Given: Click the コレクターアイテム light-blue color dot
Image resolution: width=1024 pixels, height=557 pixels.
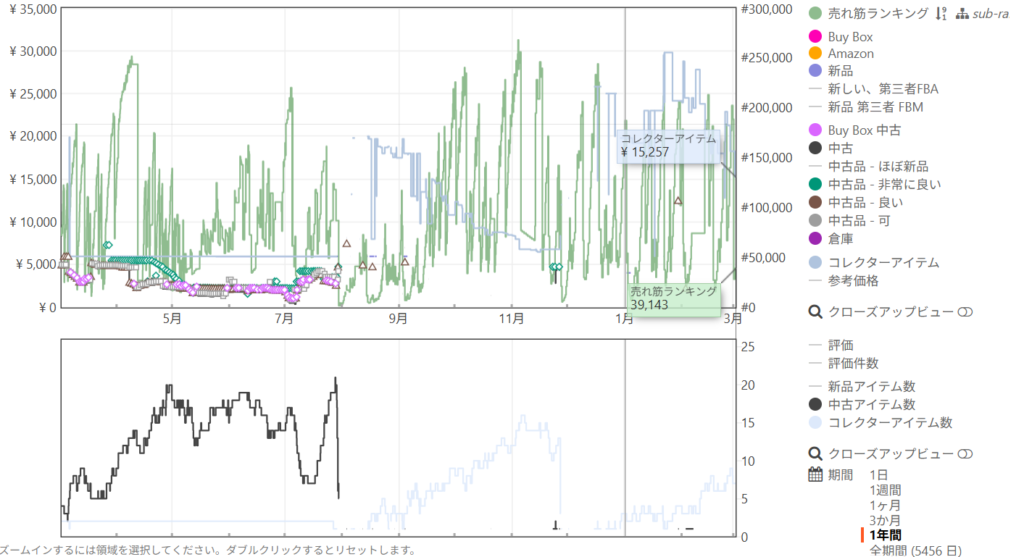Looking at the screenshot, I should tap(815, 263).
